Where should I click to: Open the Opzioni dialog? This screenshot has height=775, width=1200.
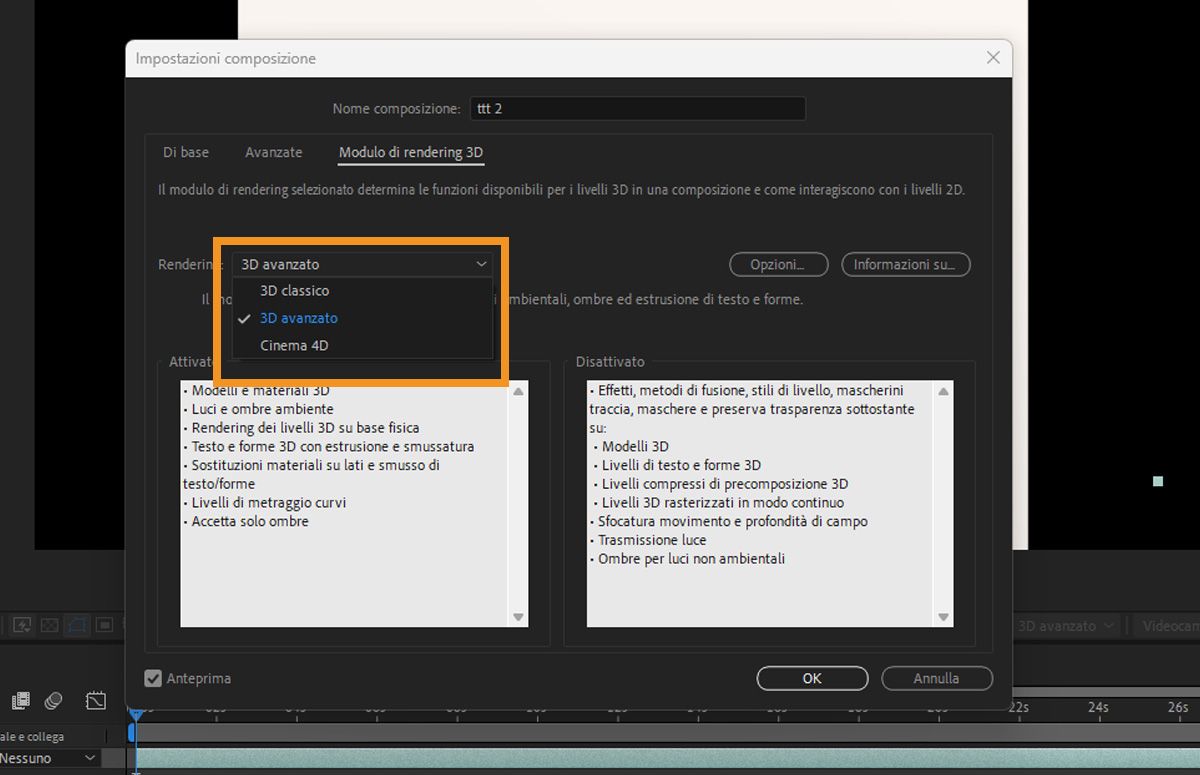(x=778, y=264)
